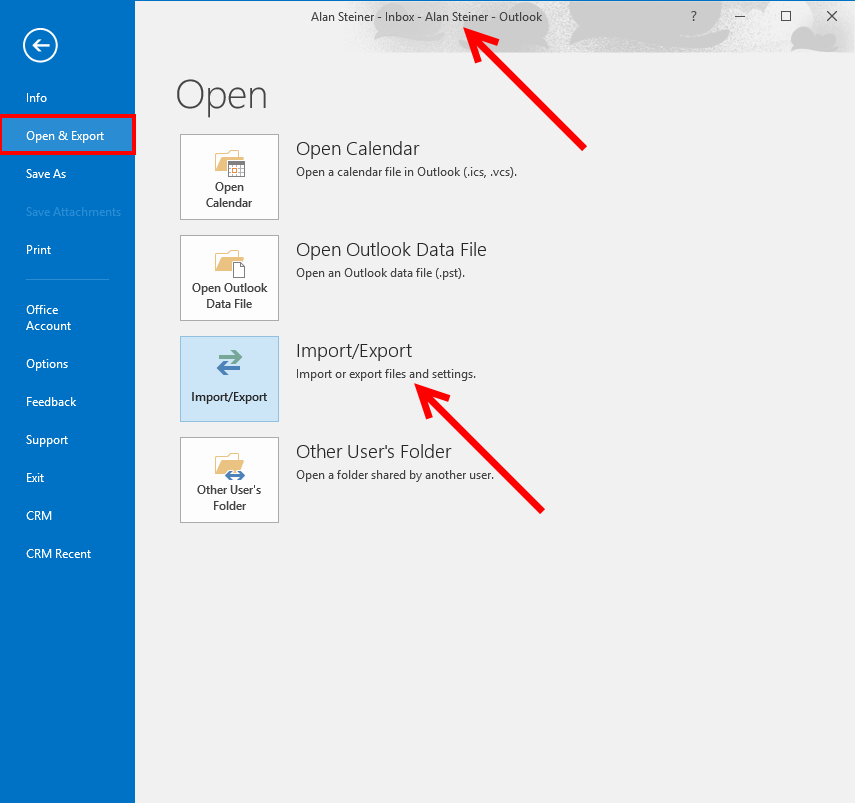Open CRM Recent in the sidebar

click(58, 554)
